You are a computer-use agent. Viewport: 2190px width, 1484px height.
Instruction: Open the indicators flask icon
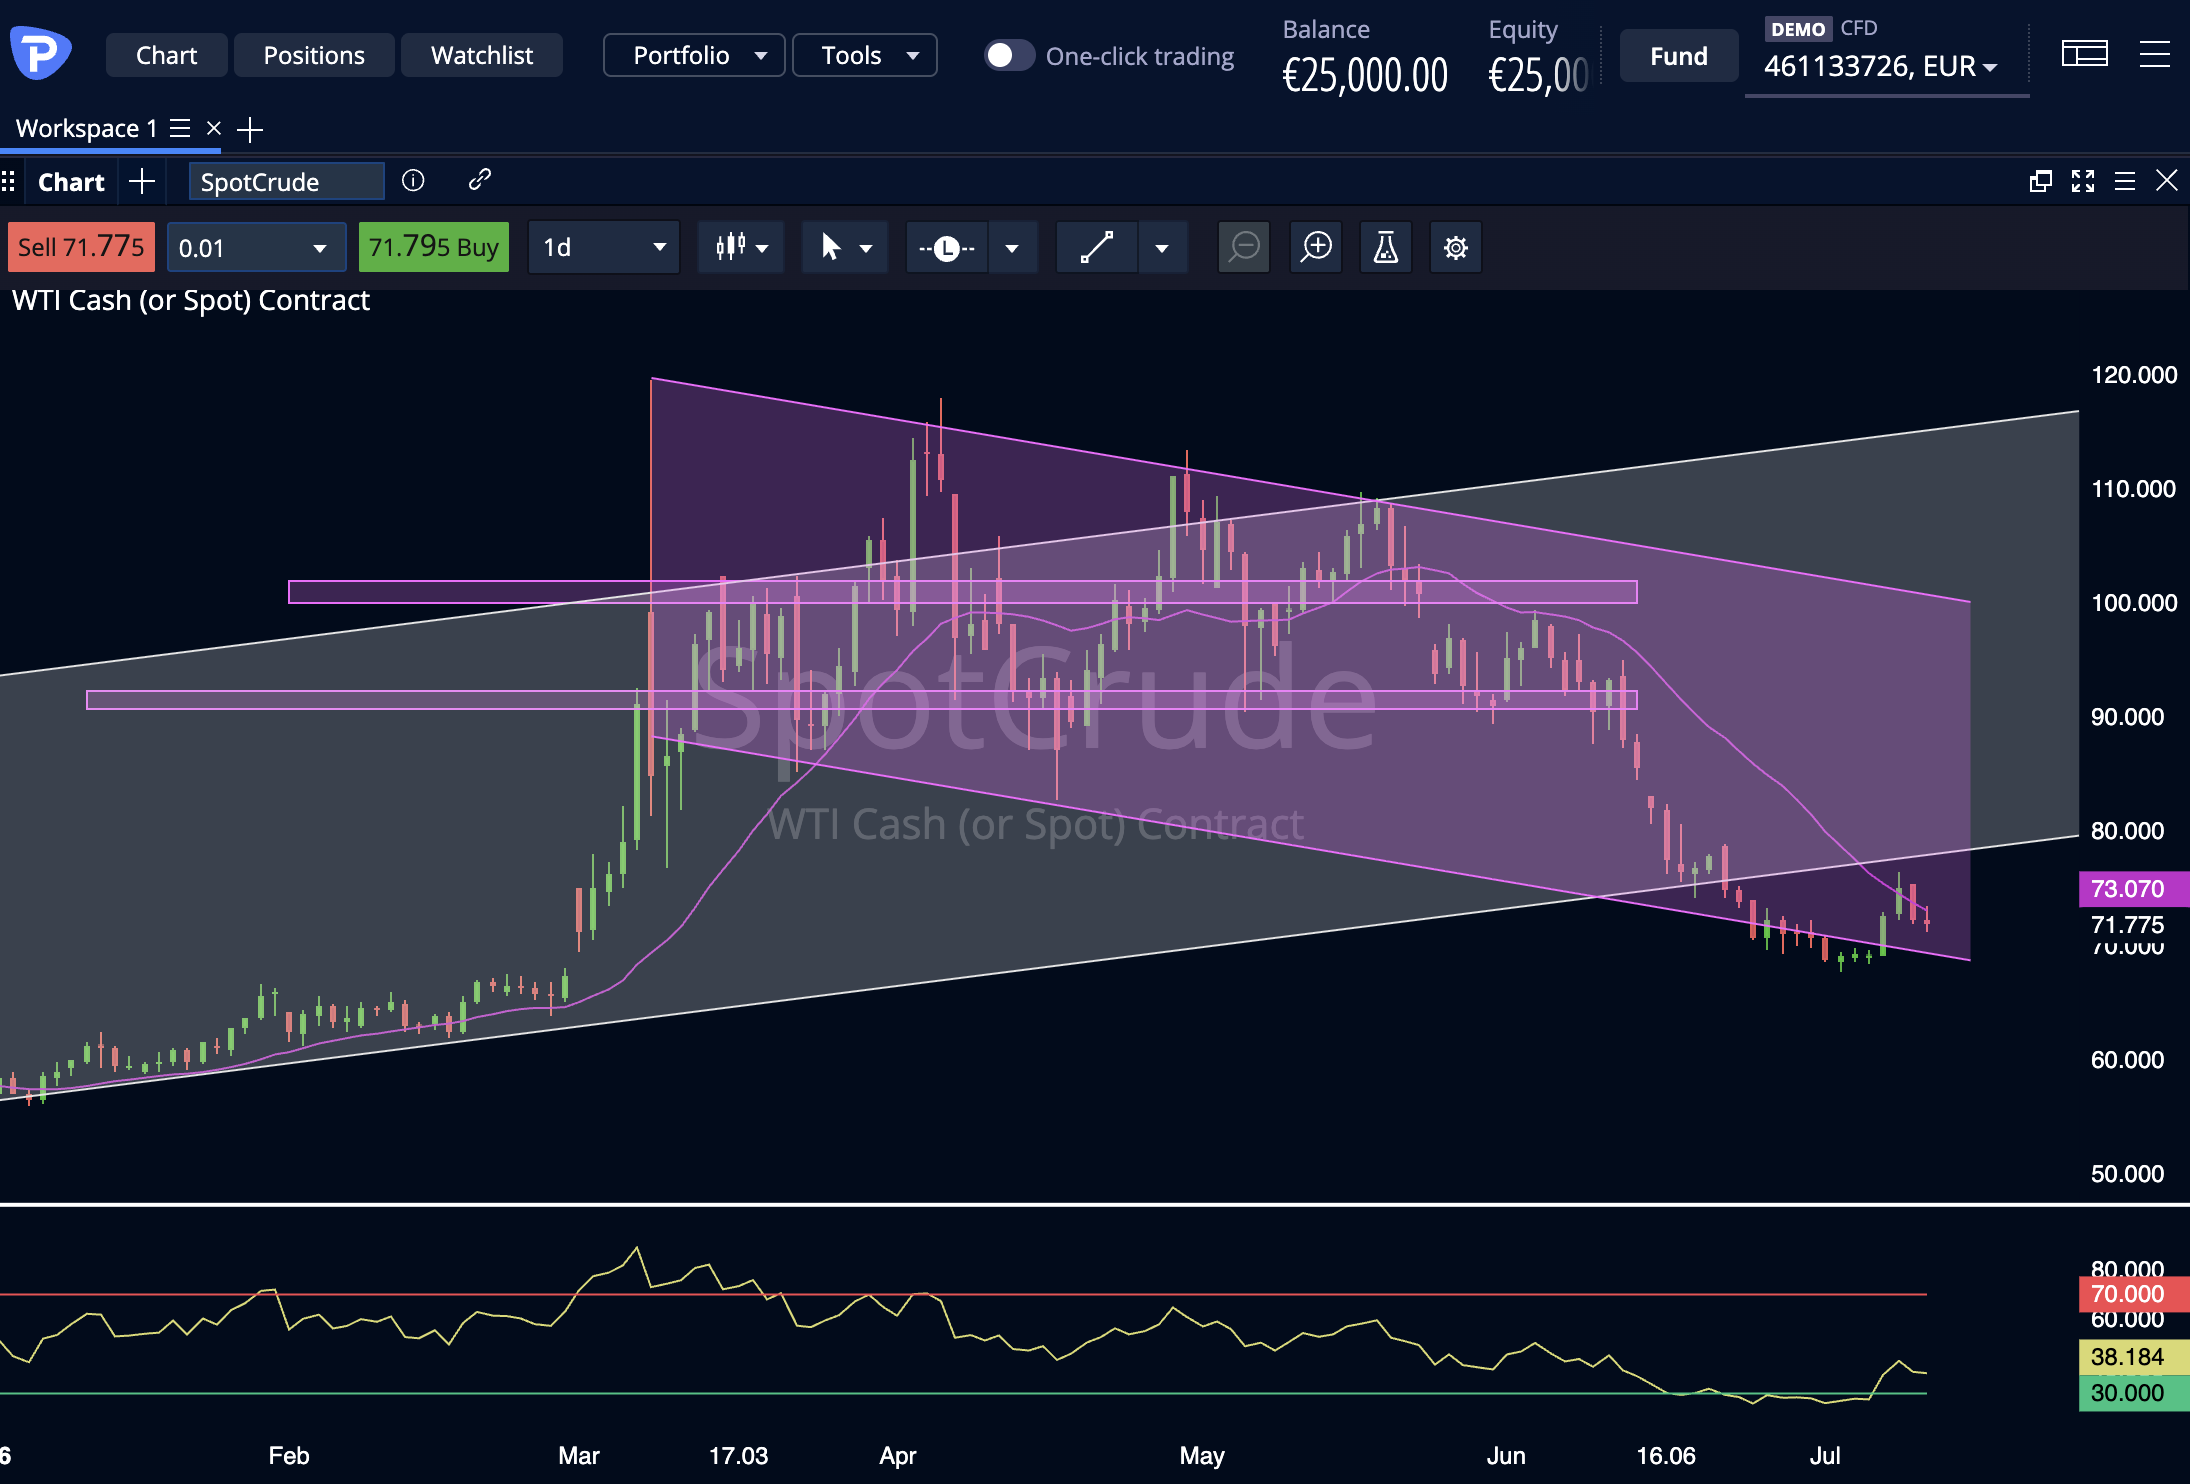coord(1386,247)
